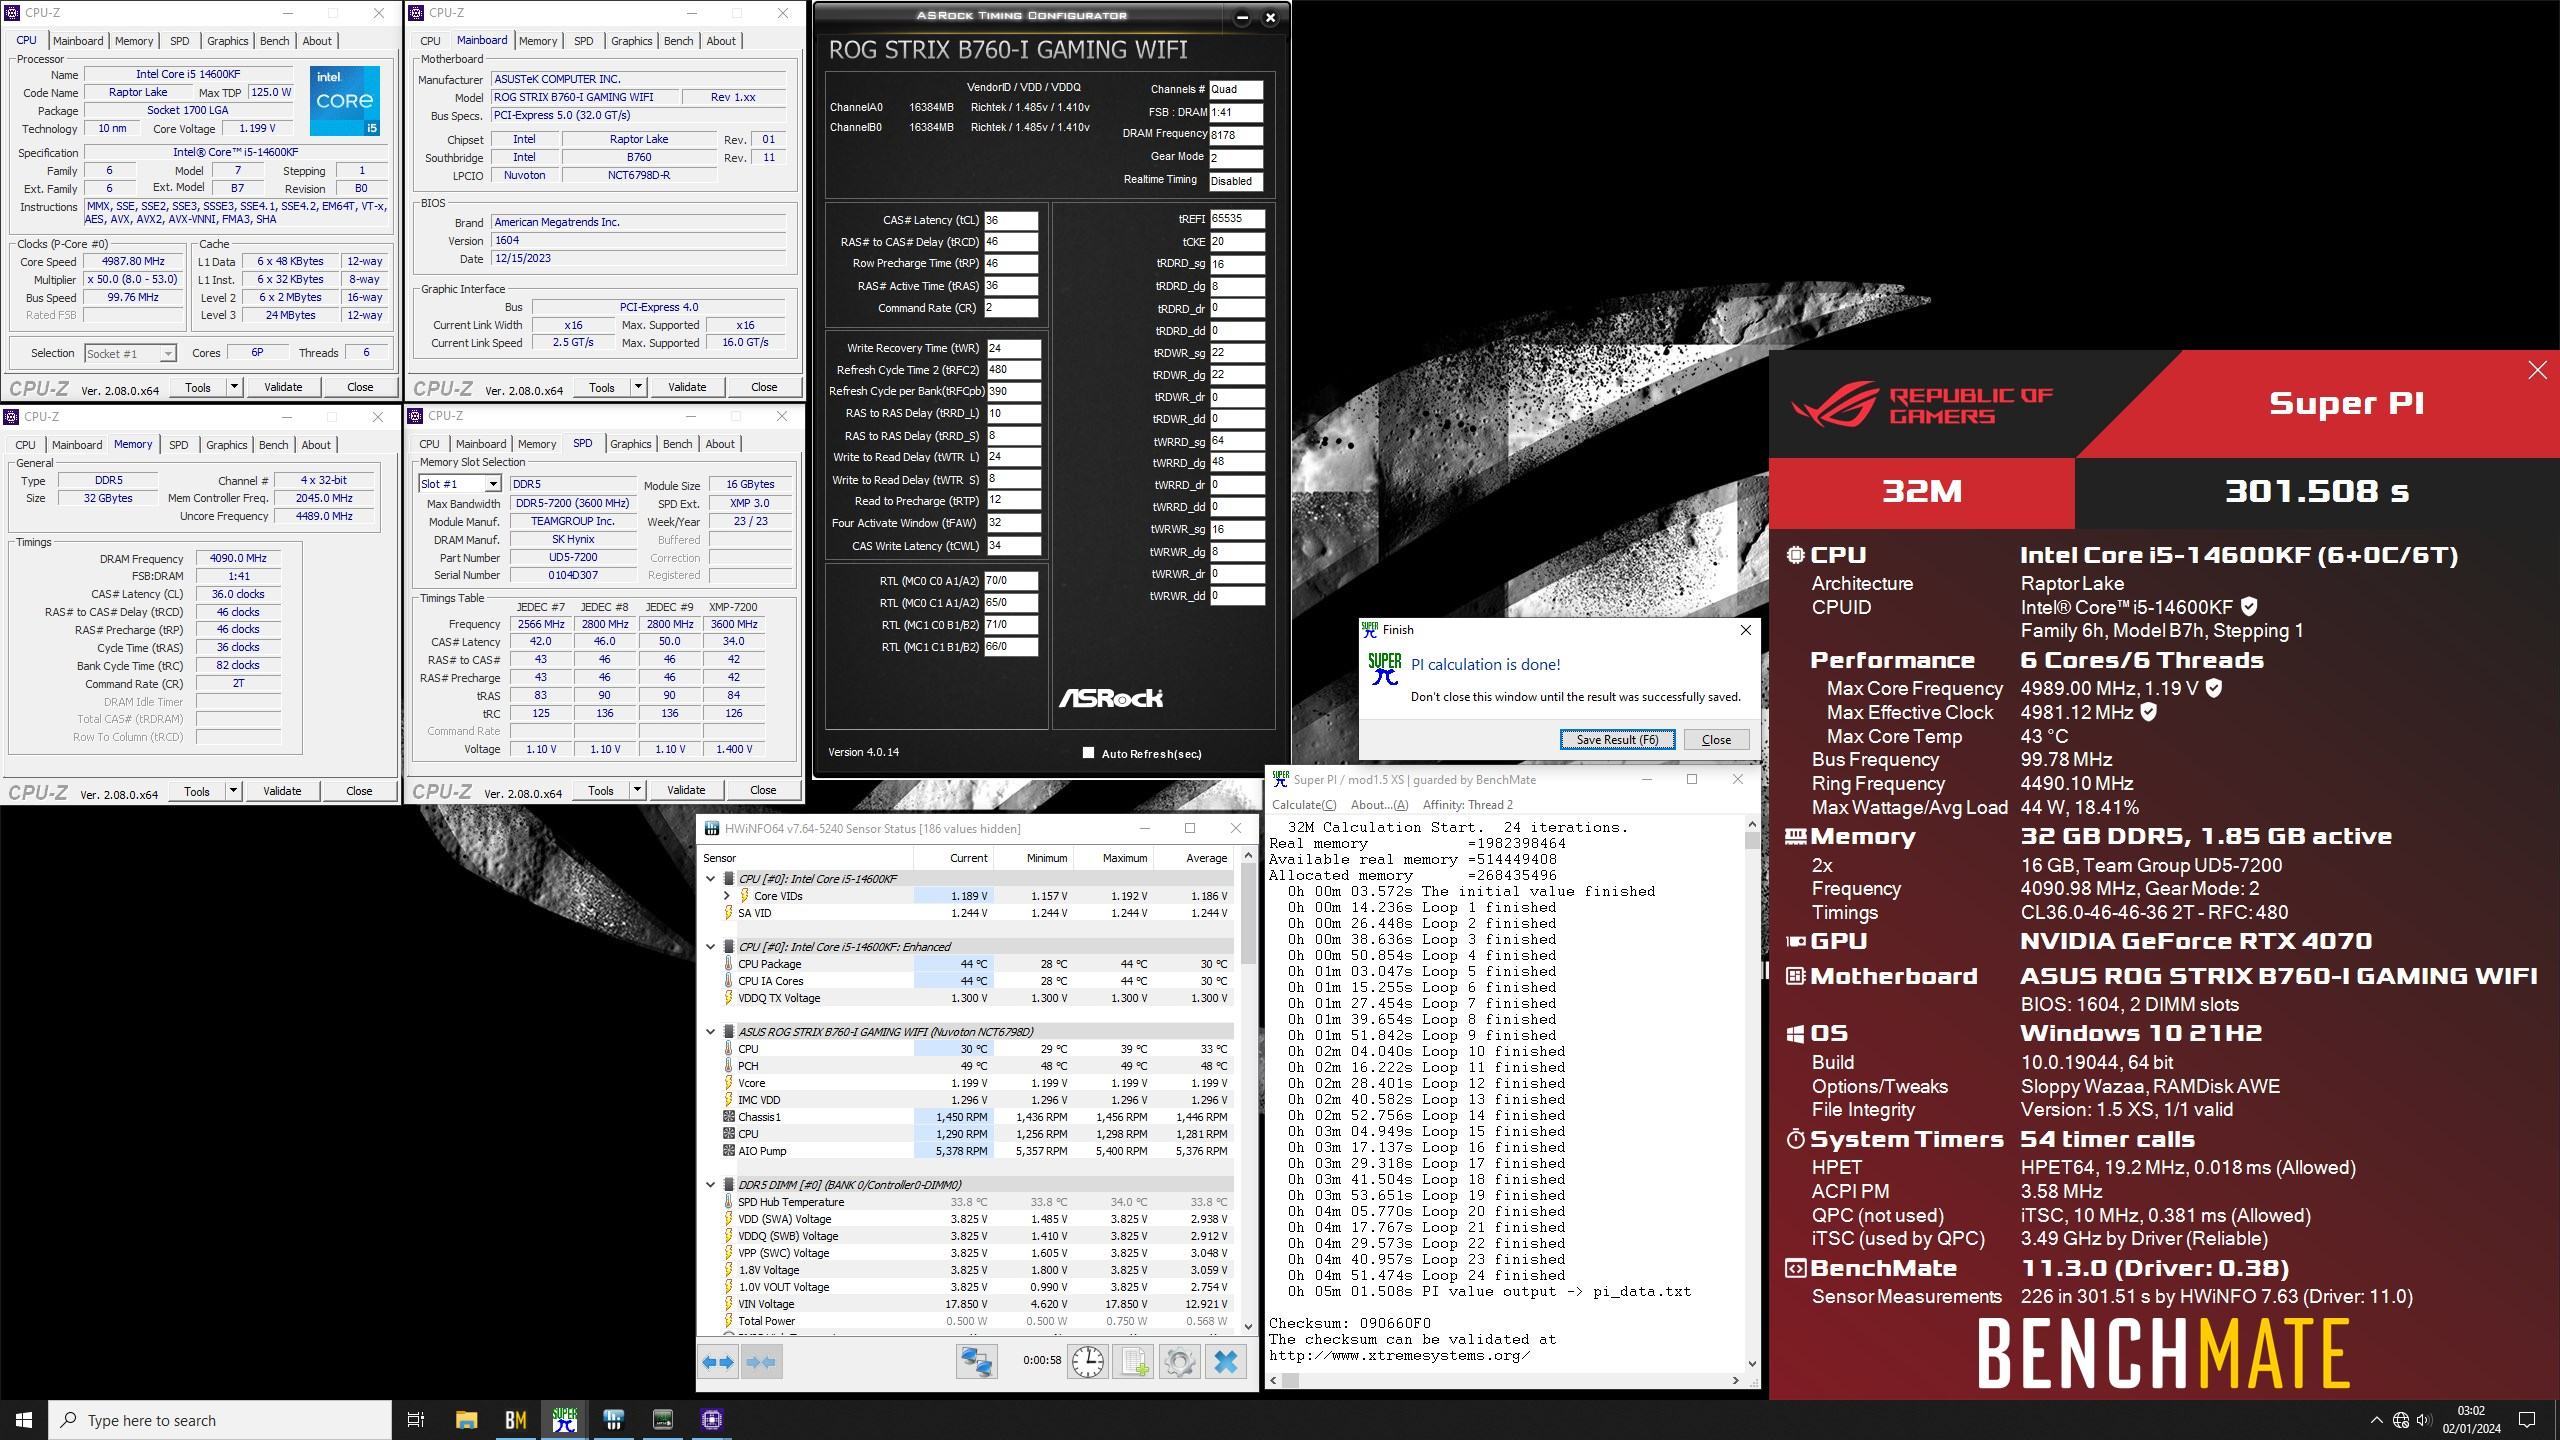Open Calculate menu in Super PI

[x=1303, y=805]
